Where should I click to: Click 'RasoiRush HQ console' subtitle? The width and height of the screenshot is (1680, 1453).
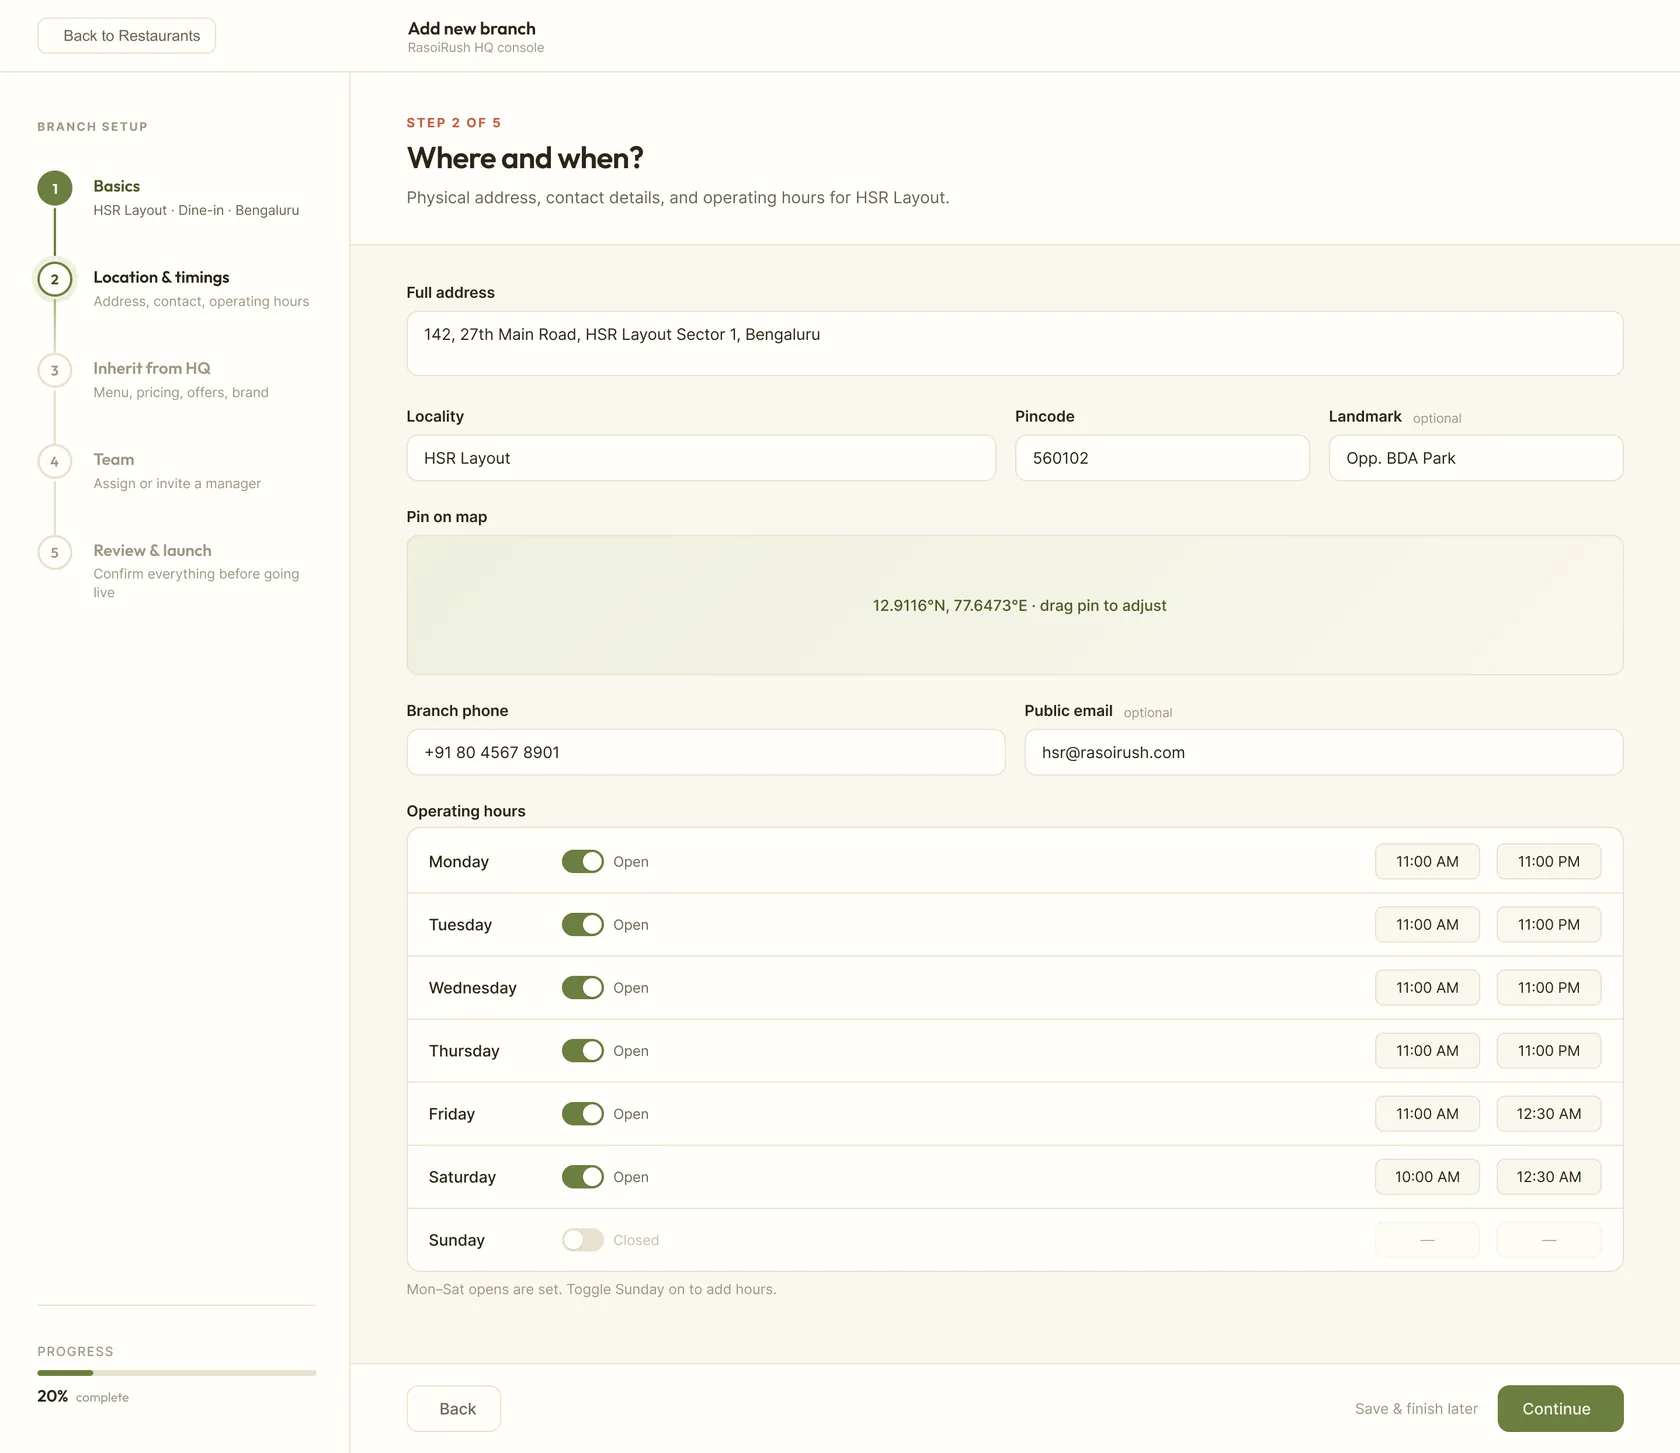[476, 48]
